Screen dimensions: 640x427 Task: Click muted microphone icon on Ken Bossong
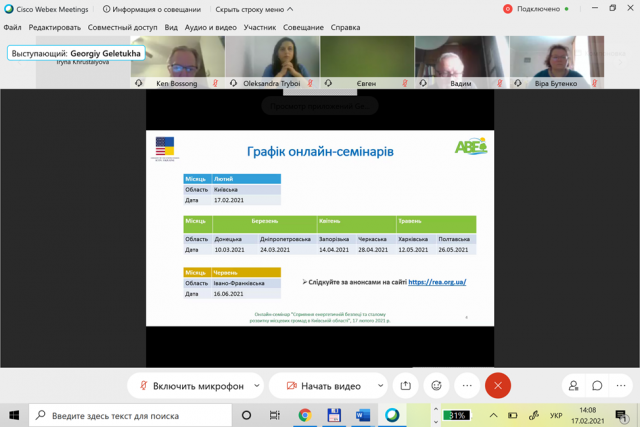(x=215, y=83)
